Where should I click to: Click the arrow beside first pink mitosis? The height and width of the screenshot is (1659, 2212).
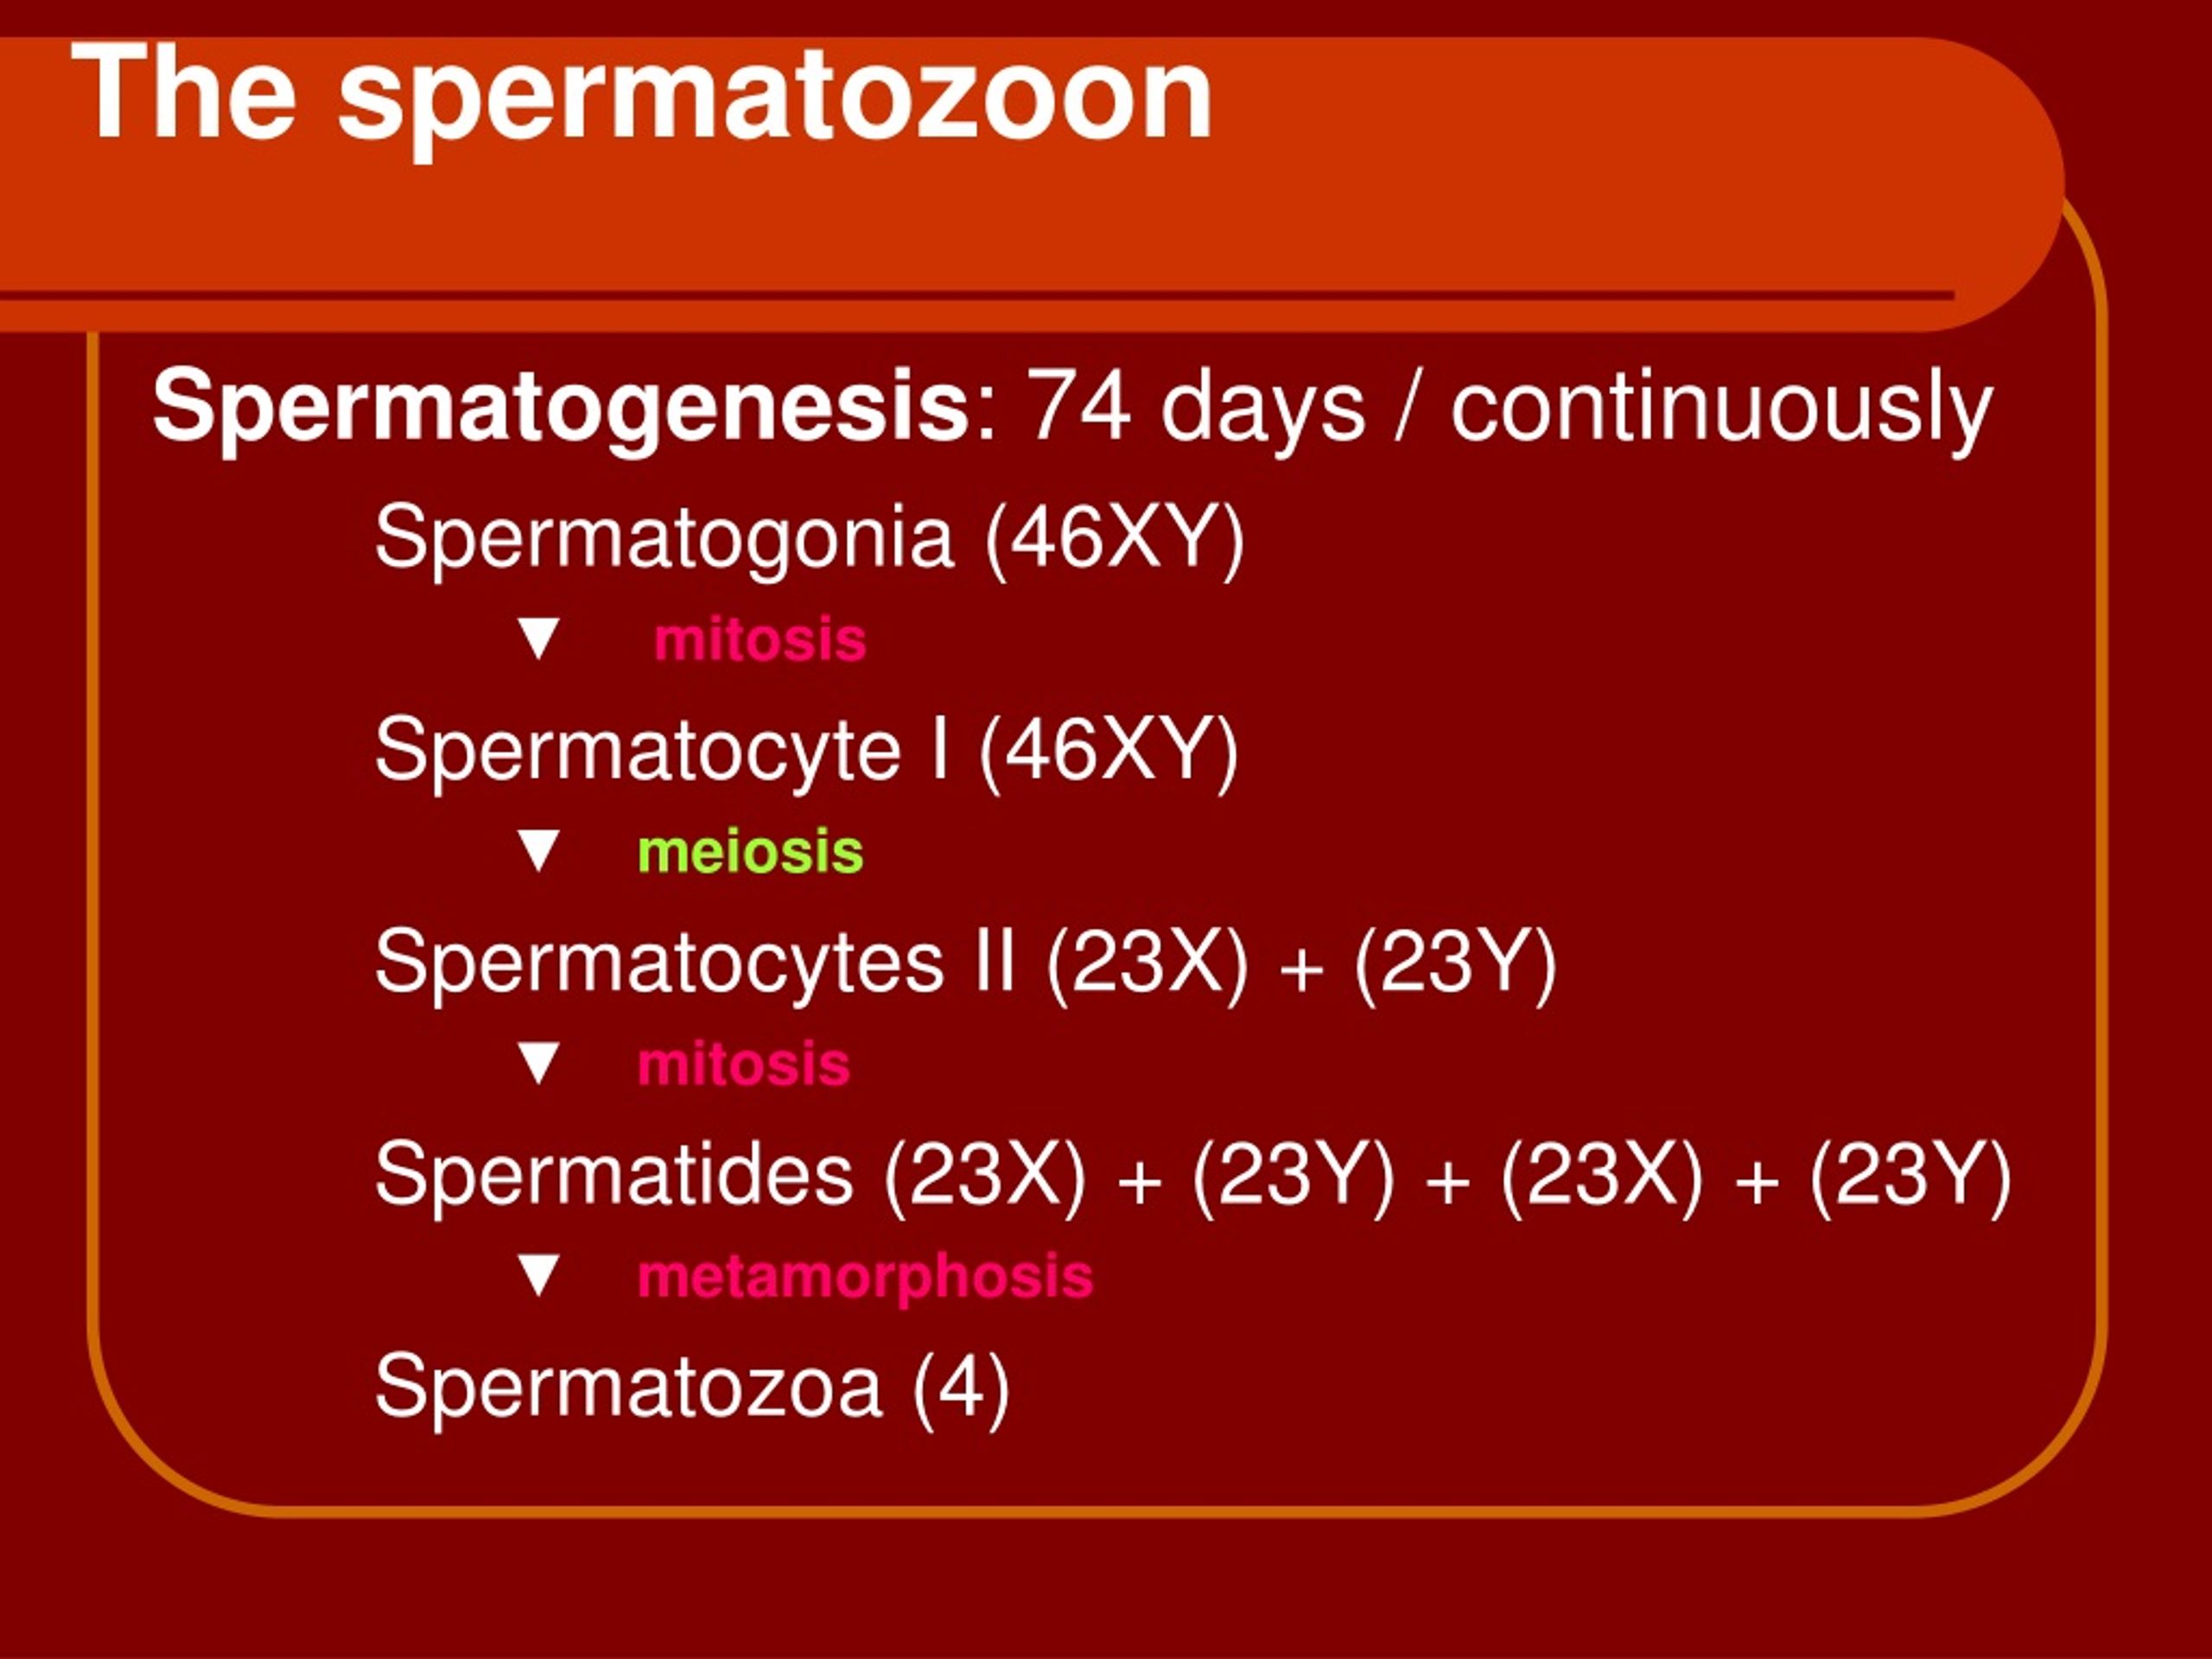pos(539,638)
